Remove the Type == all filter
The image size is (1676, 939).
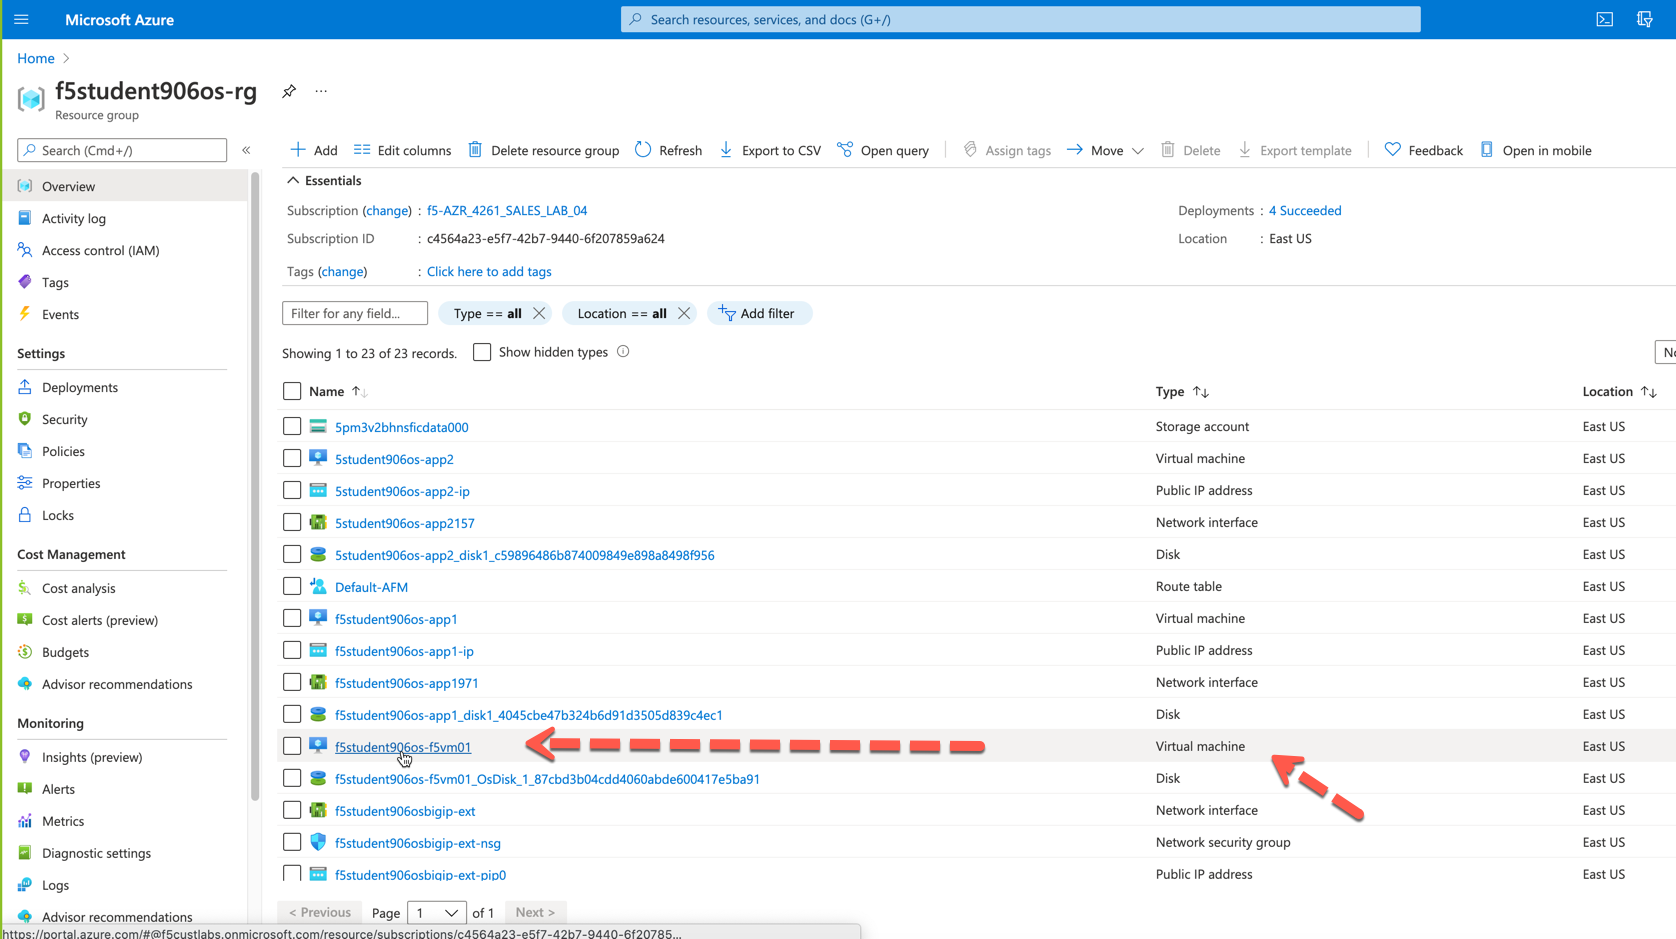pos(539,313)
